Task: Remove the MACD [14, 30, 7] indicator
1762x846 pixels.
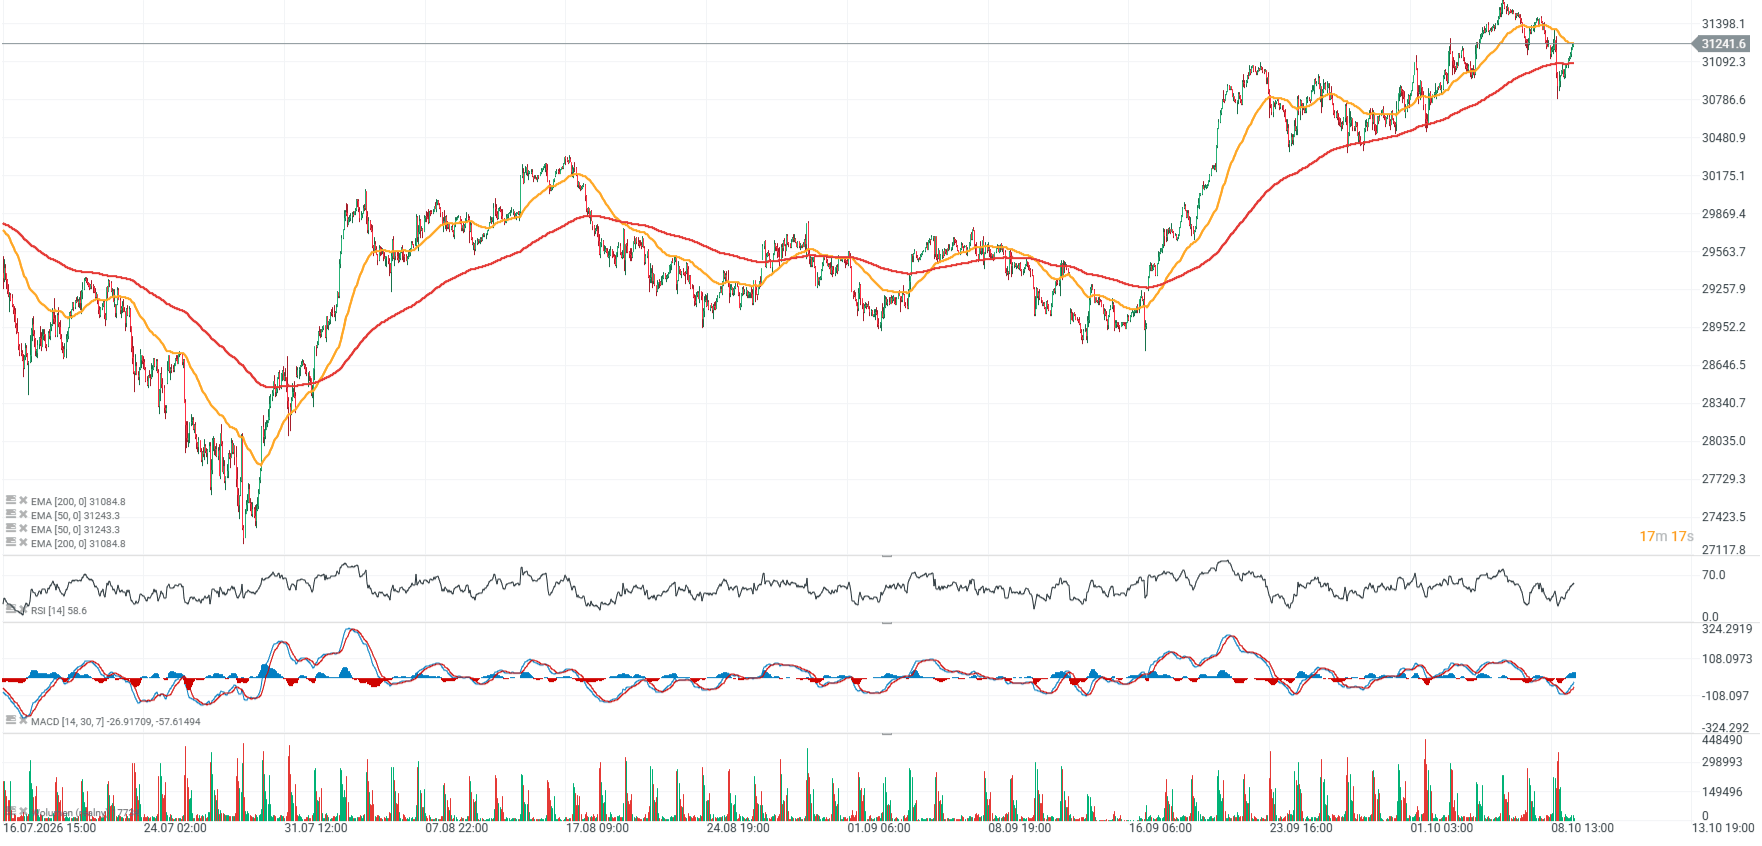Action: click(23, 720)
